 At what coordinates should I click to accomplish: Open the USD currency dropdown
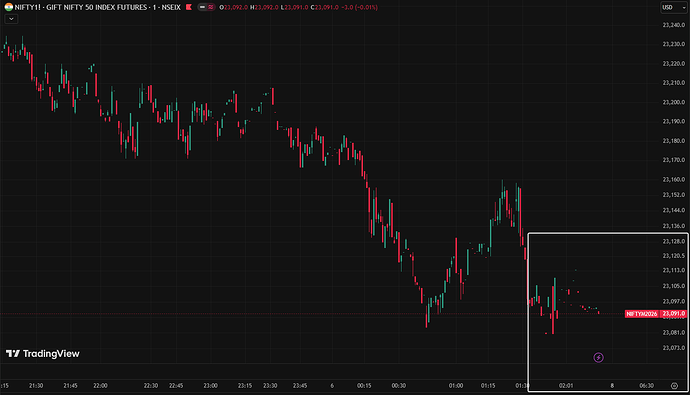[674, 7]
